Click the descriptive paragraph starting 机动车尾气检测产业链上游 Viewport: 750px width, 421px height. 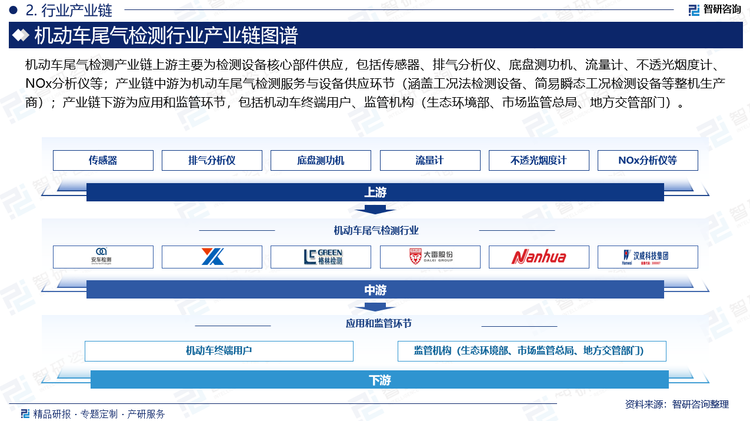click(x=375, y=83)
